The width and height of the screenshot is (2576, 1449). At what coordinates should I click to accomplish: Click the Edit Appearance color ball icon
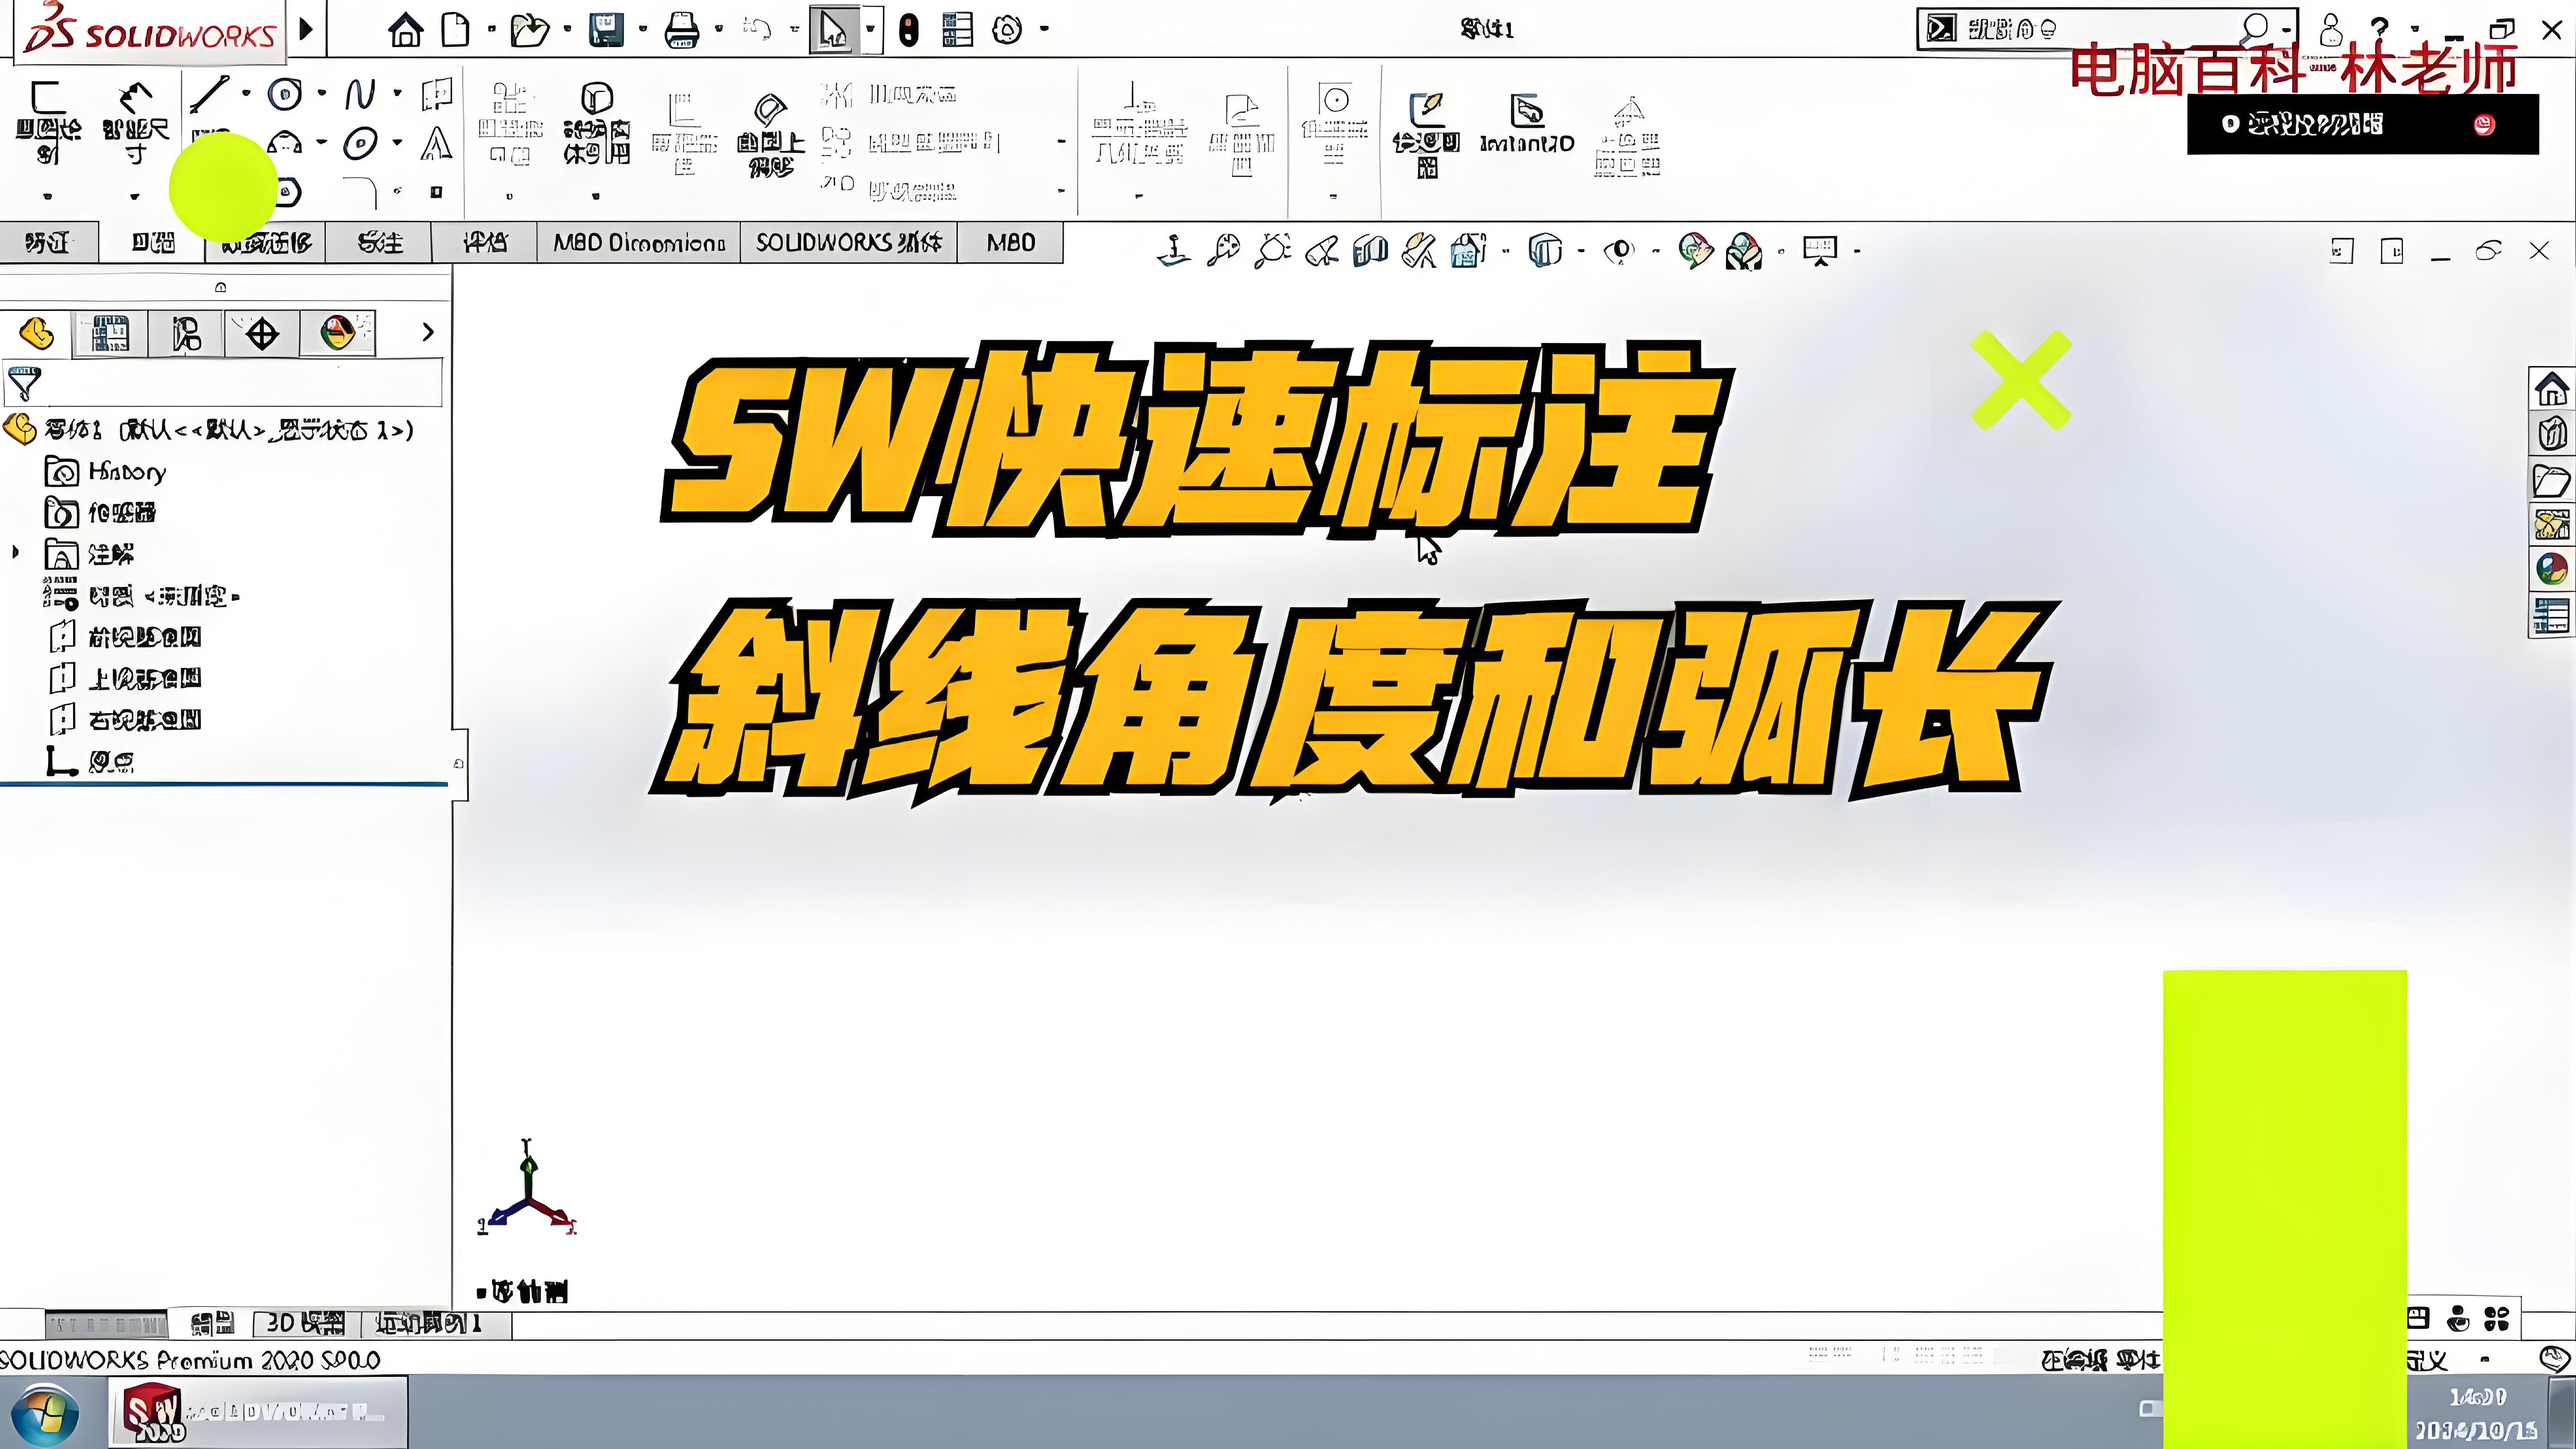tap(1694, 250)
